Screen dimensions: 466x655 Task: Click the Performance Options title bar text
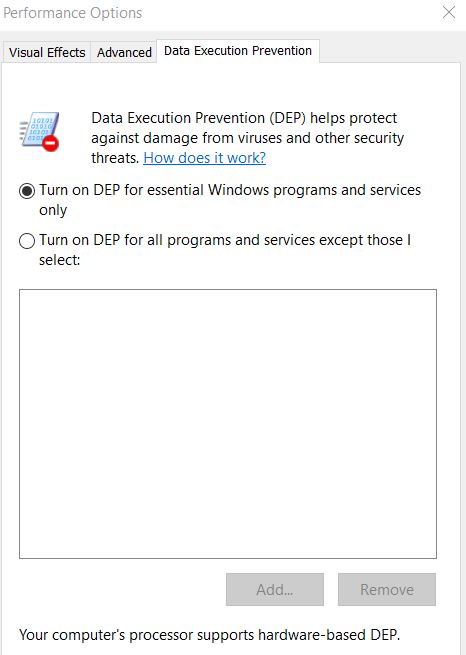pos(73,13)
